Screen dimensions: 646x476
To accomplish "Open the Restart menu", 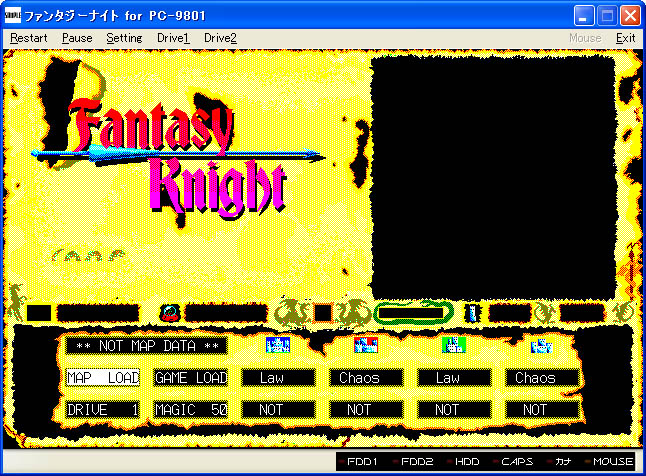I will 28,38.
